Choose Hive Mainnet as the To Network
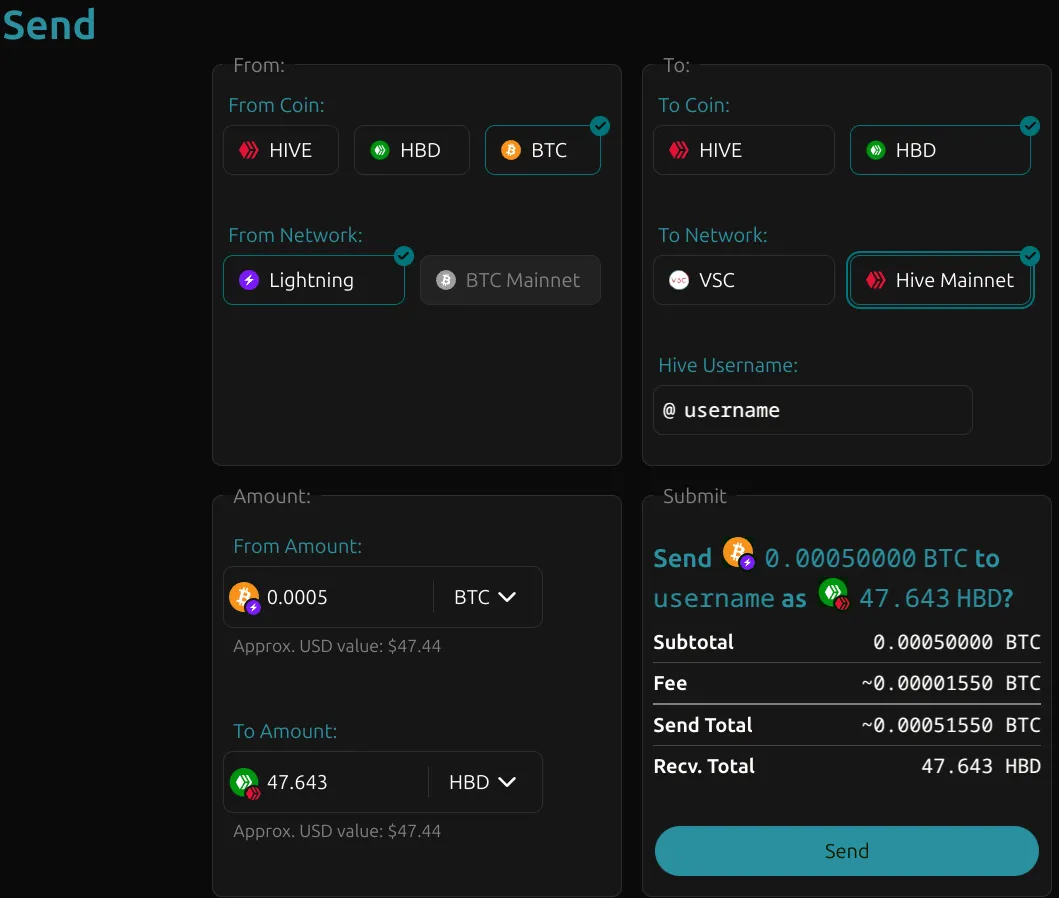Screen dimensions: 1059x898 pos(940,280)
